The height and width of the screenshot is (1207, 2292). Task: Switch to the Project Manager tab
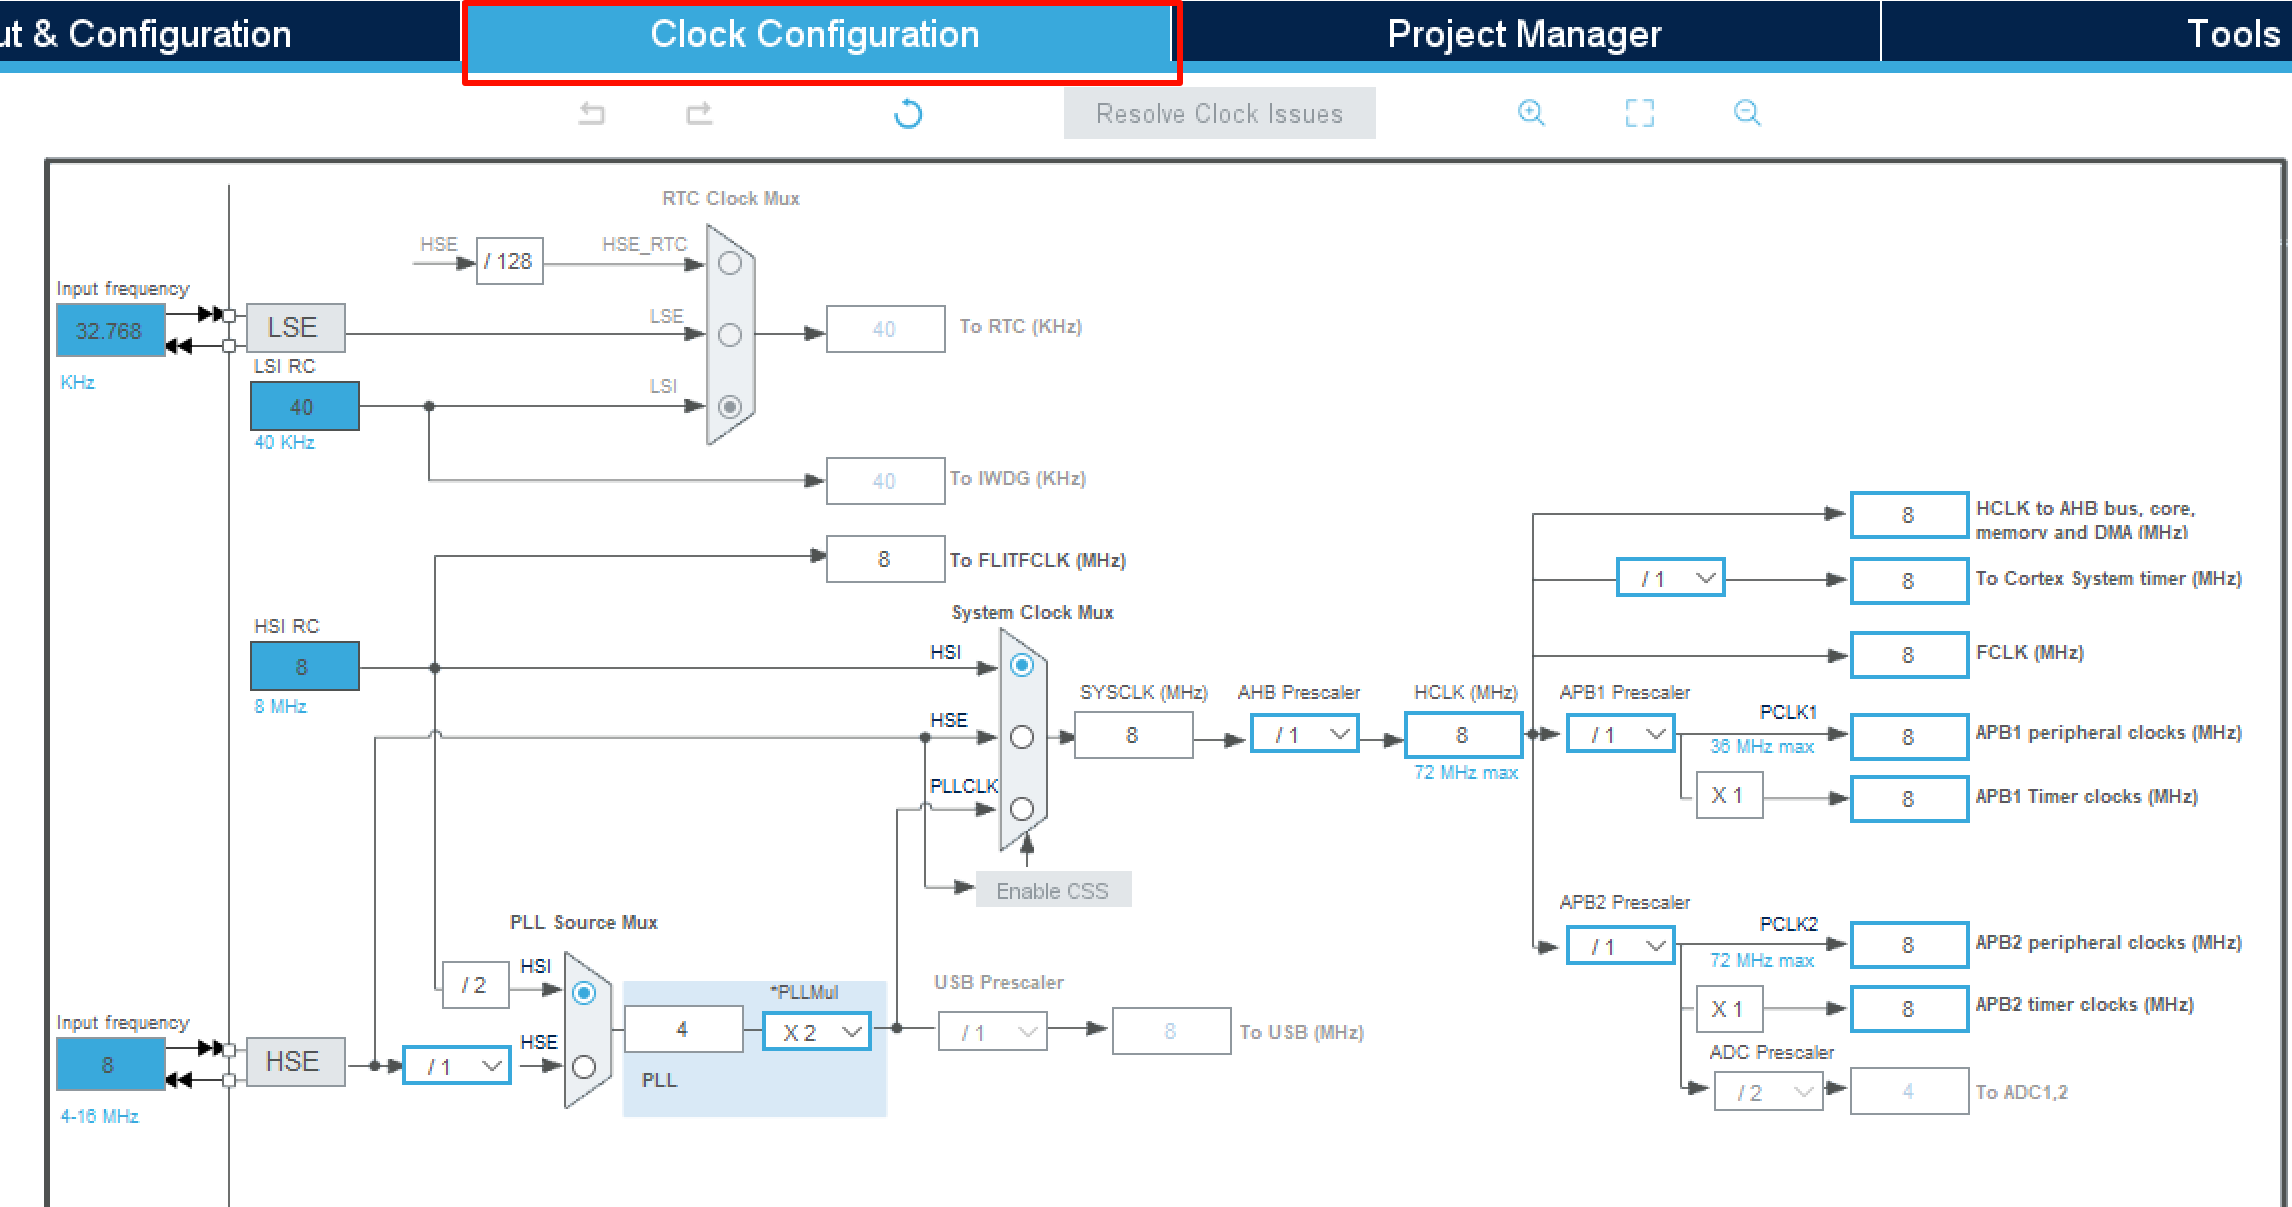click(x=1524, y=35)
